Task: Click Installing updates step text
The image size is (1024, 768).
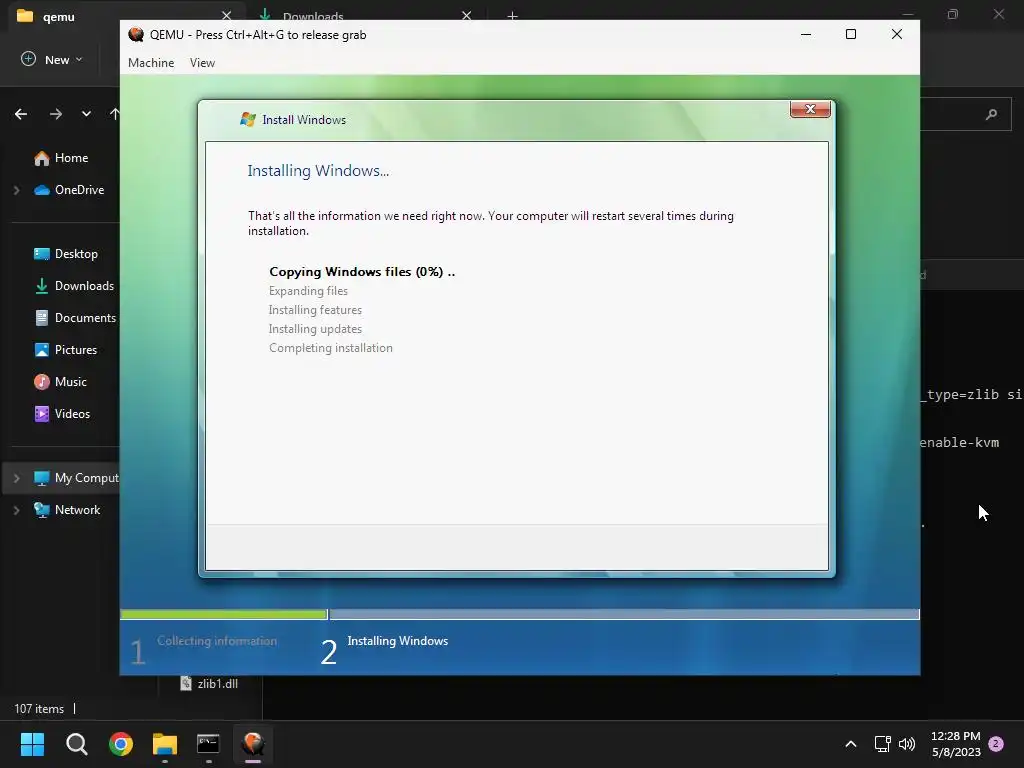Action: pyautogui.click(x=315, y=329)
